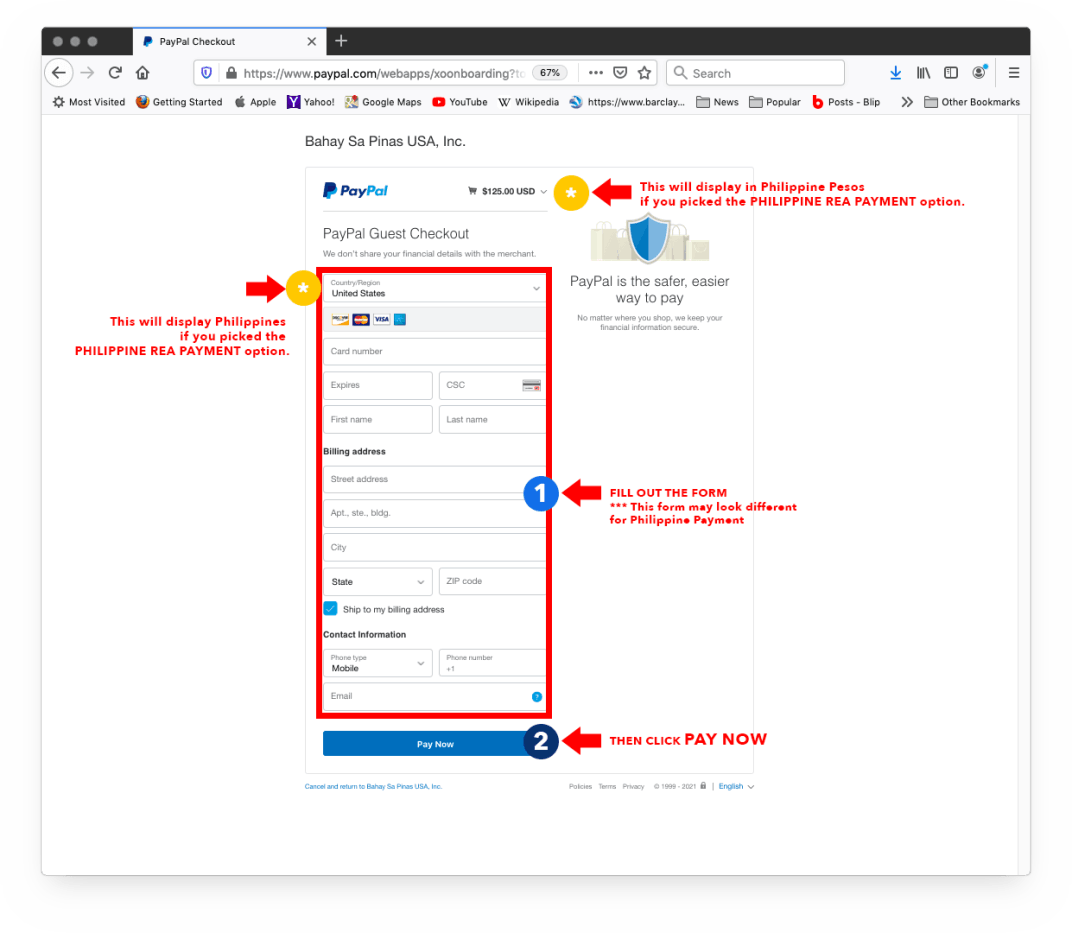Click the CSC field
This screenshot has width=1072, height=933.
point(492,386)
